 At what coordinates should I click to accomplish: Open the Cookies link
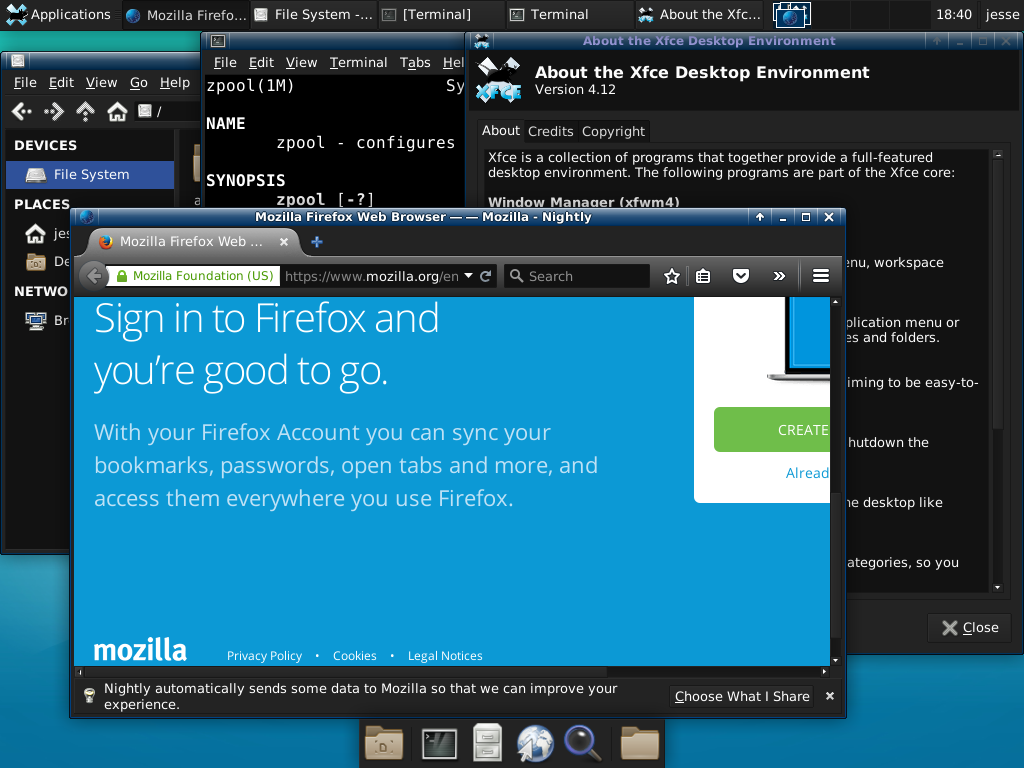pos(355,656)
